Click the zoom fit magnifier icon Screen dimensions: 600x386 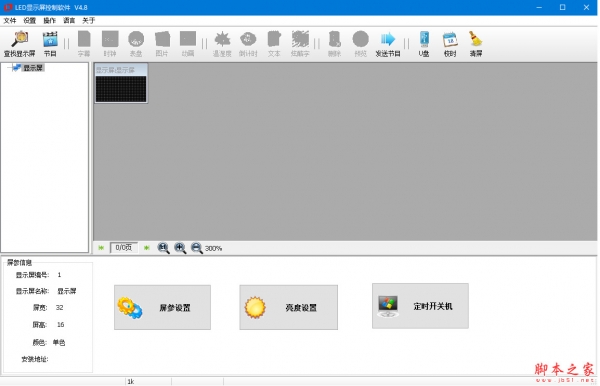coord(163,248)
